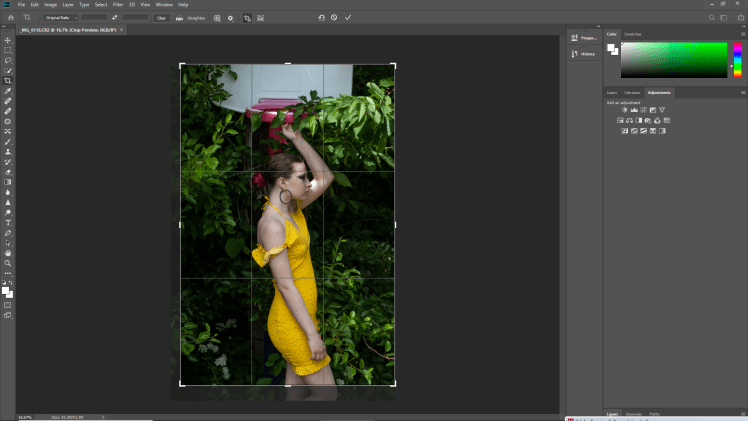748x421 pixels.
Task: Switch to the Swatches tab
Action: (x=633, y=34)
